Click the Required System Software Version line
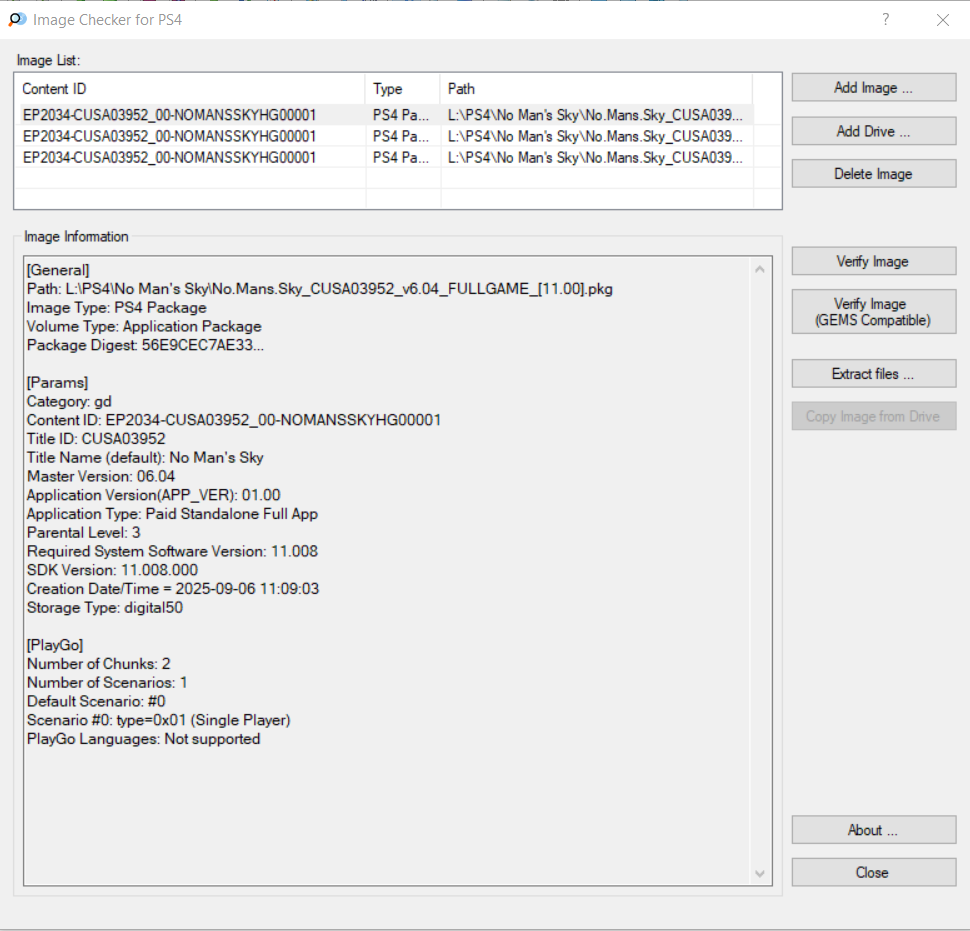The image size is (970, 931). 172,552
